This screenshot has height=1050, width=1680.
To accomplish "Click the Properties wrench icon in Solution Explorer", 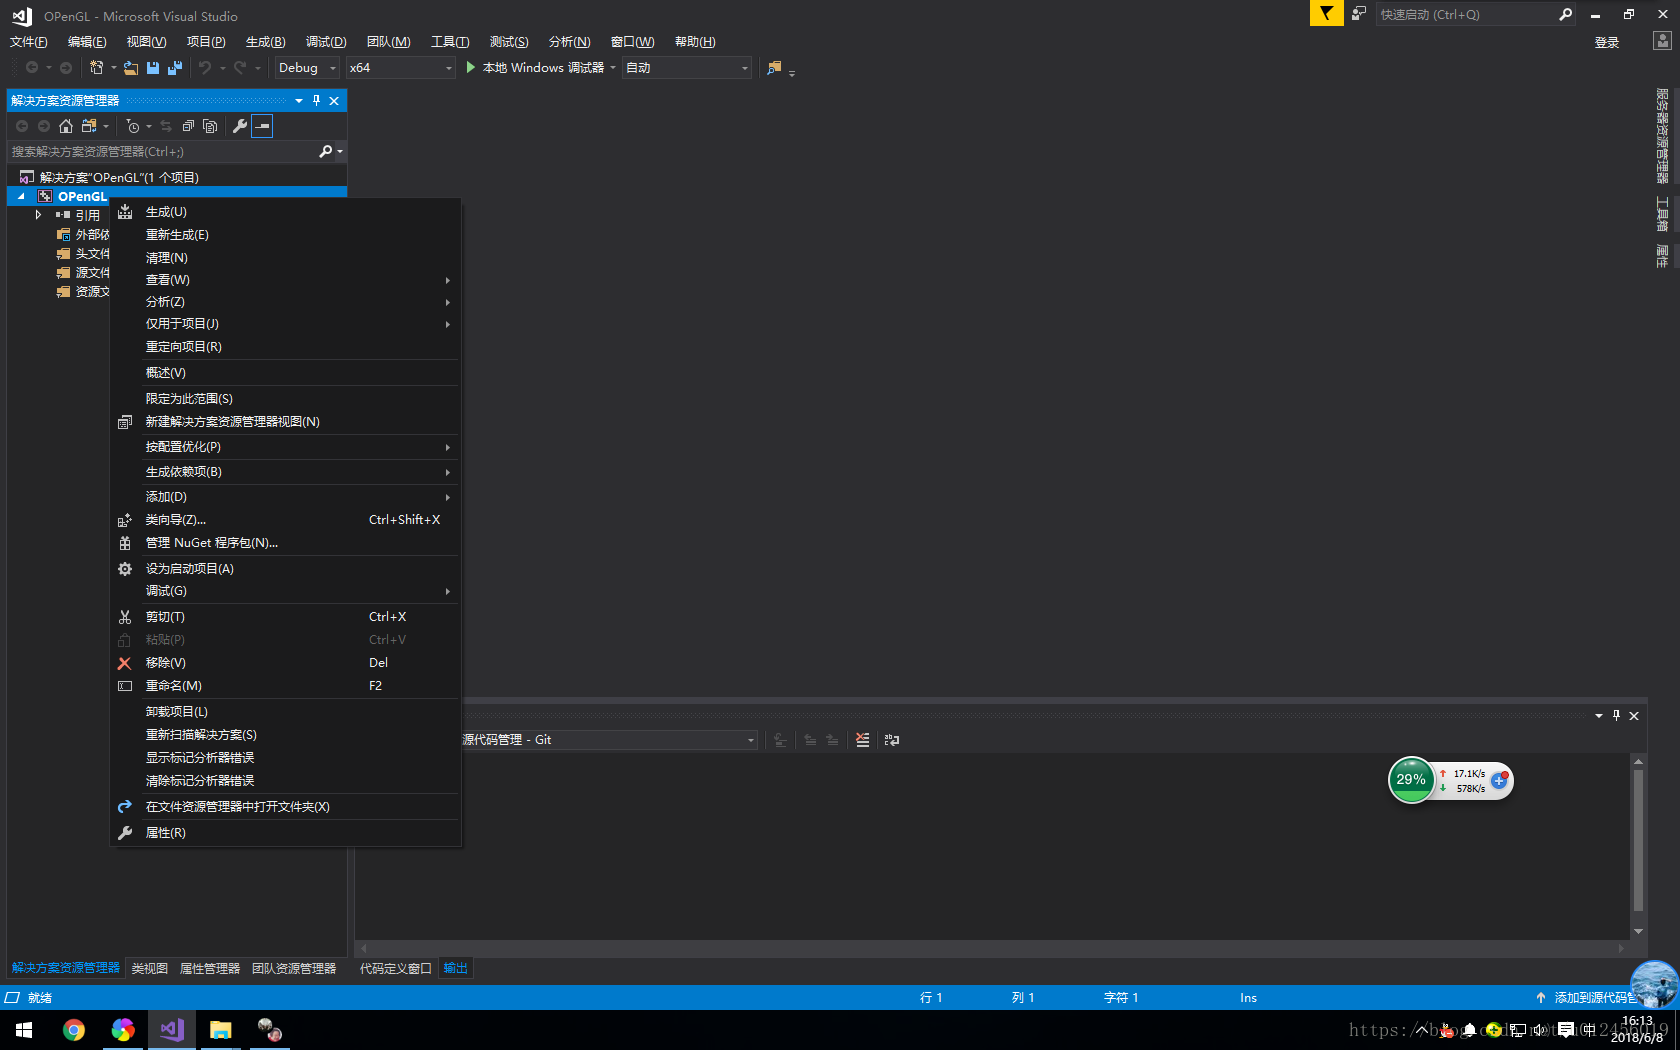I will tap(240, 126).
